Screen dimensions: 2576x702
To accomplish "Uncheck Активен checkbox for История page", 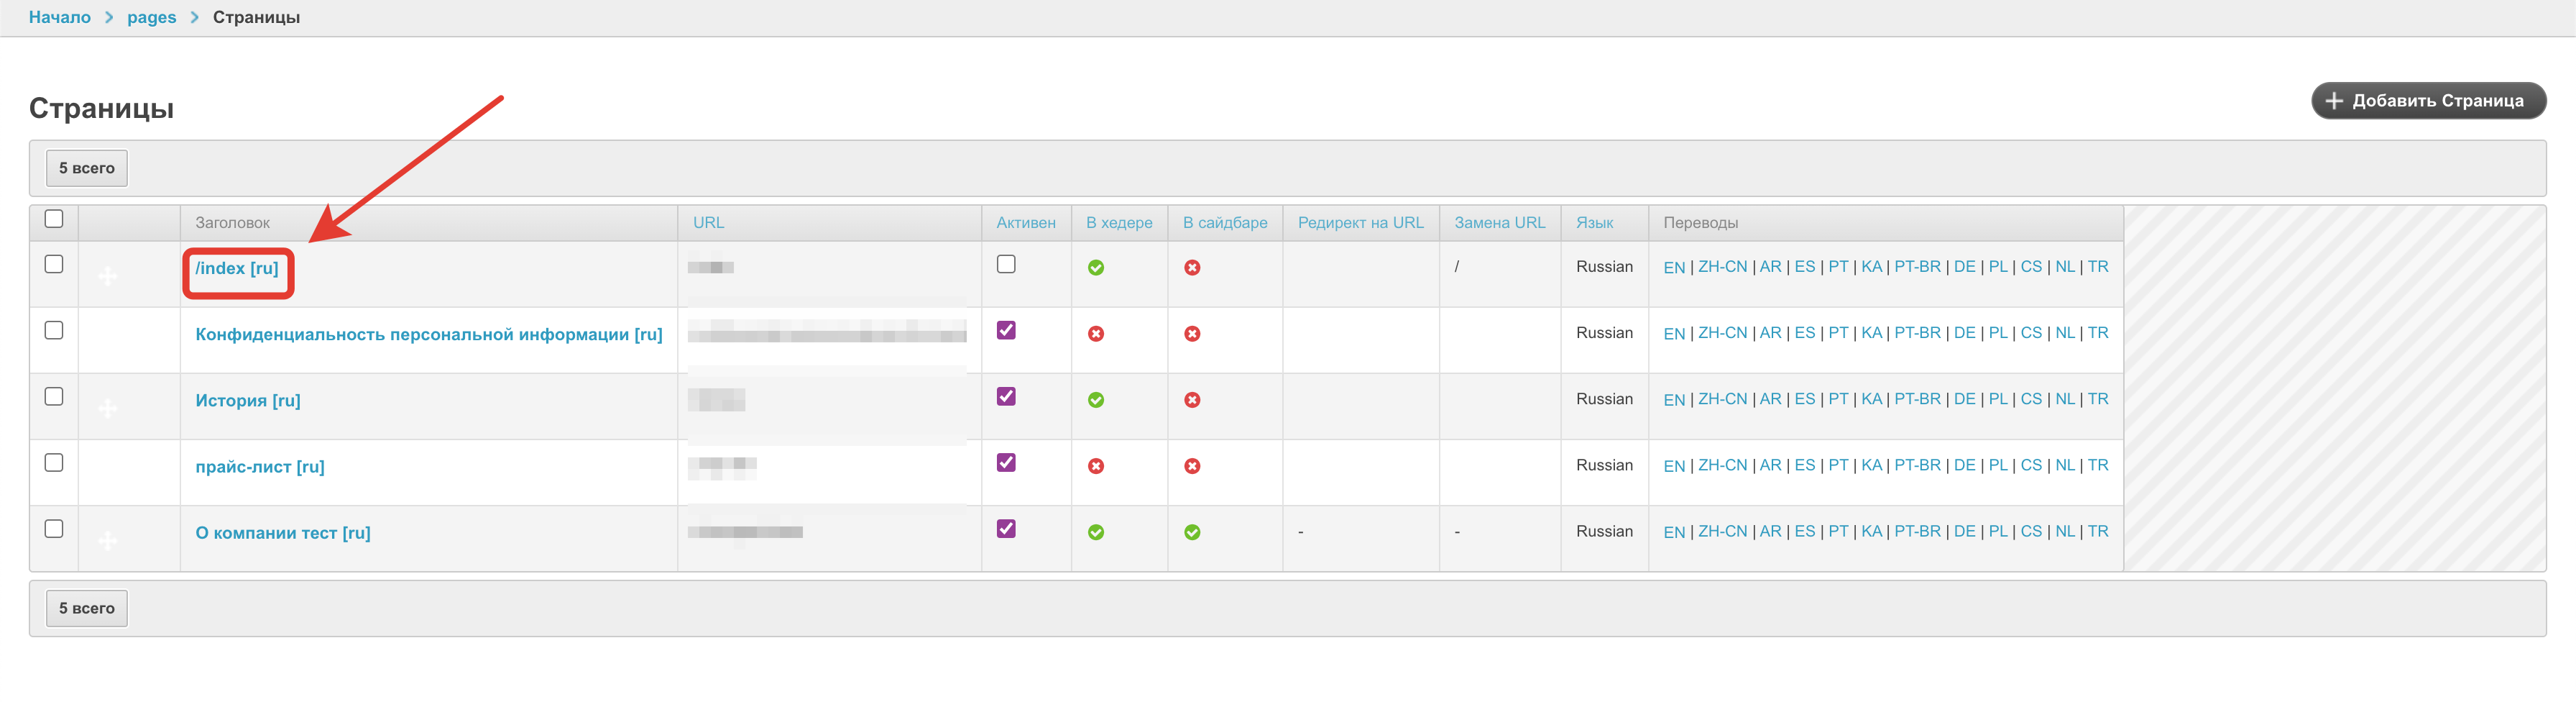I will click(x=1006, y=396).
